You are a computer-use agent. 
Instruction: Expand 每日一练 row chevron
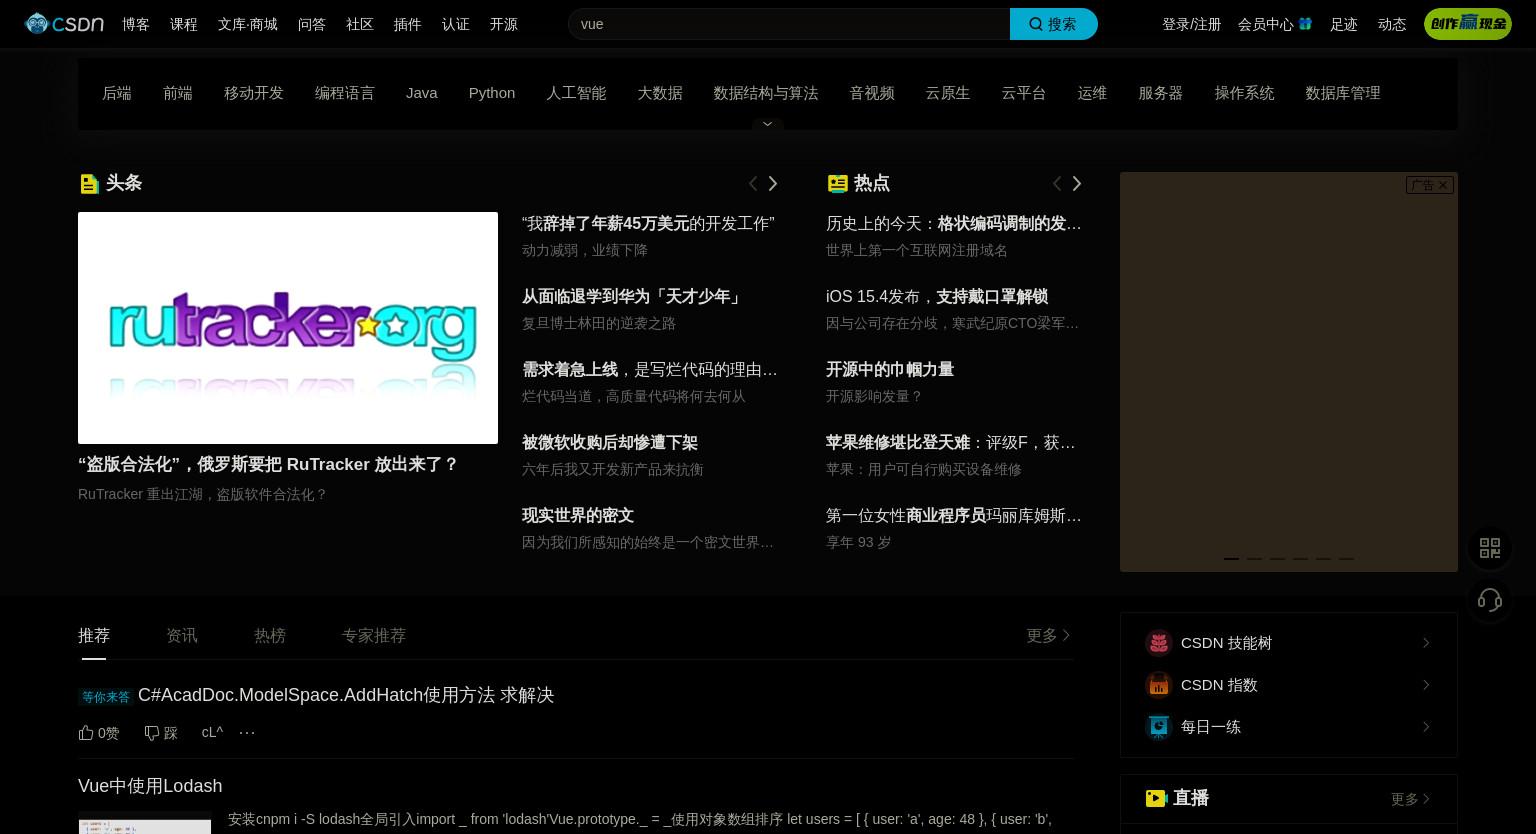[x=1426, y=727]
